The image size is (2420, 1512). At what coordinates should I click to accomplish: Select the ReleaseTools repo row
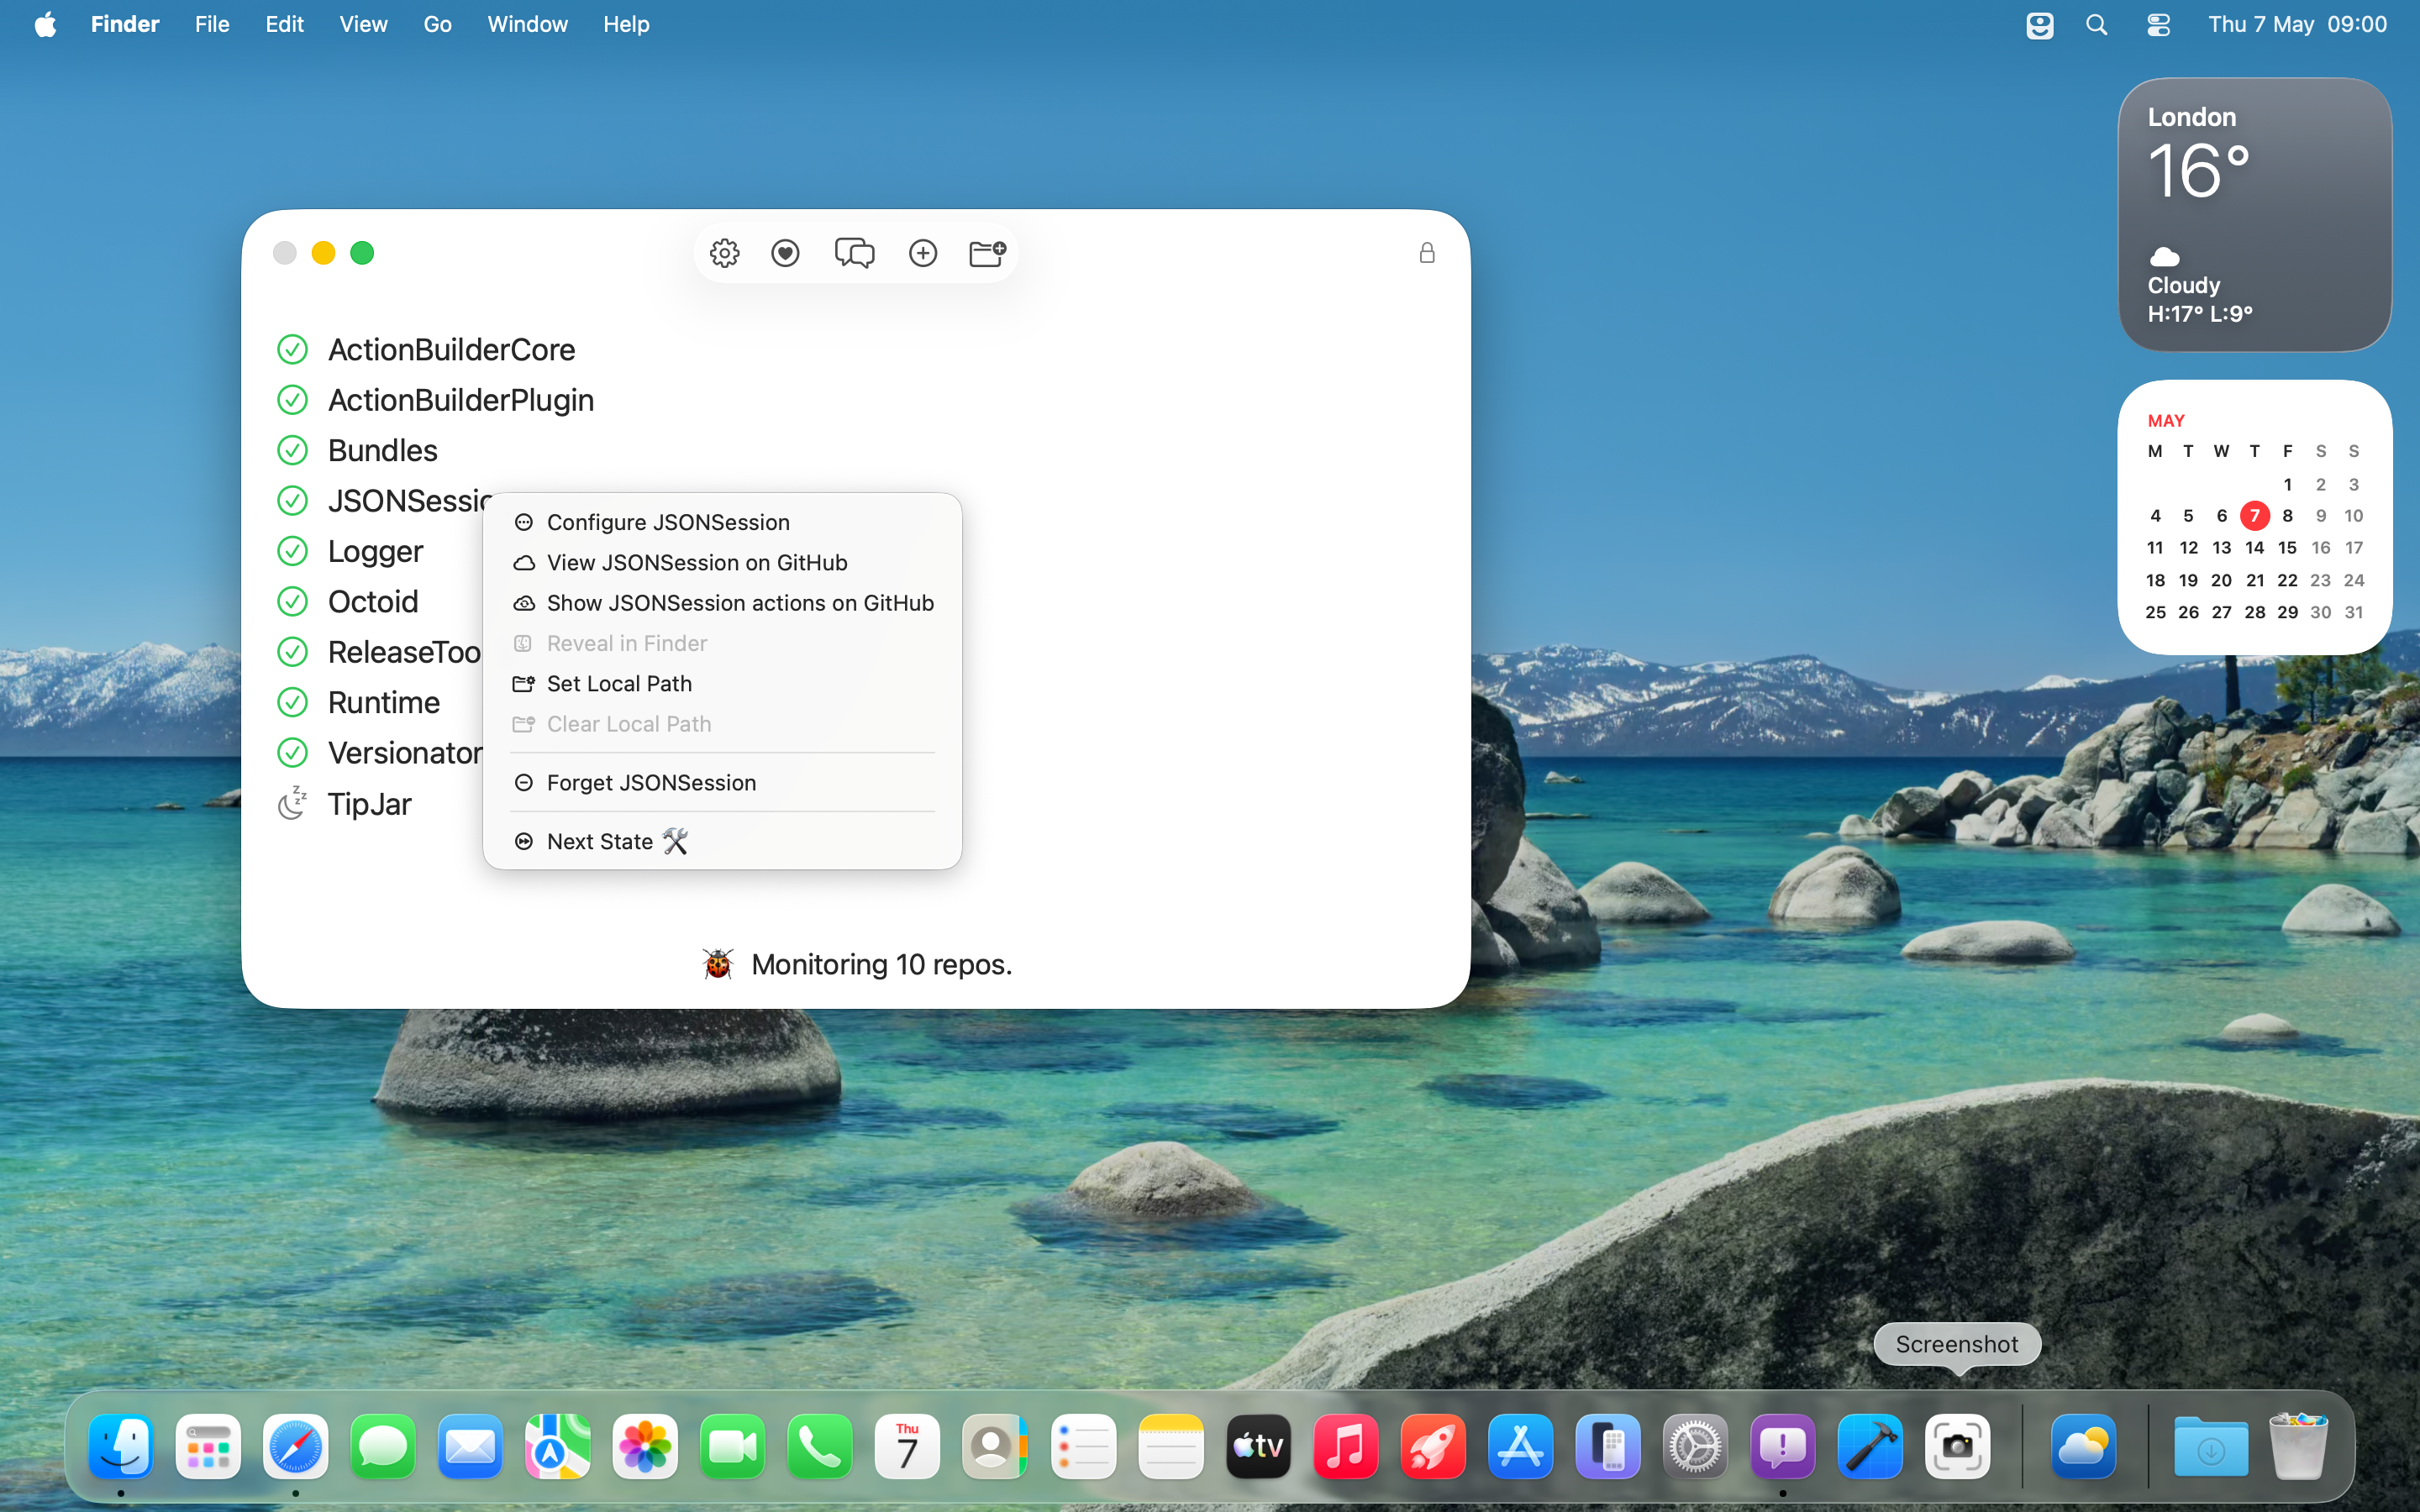(404, 652)
